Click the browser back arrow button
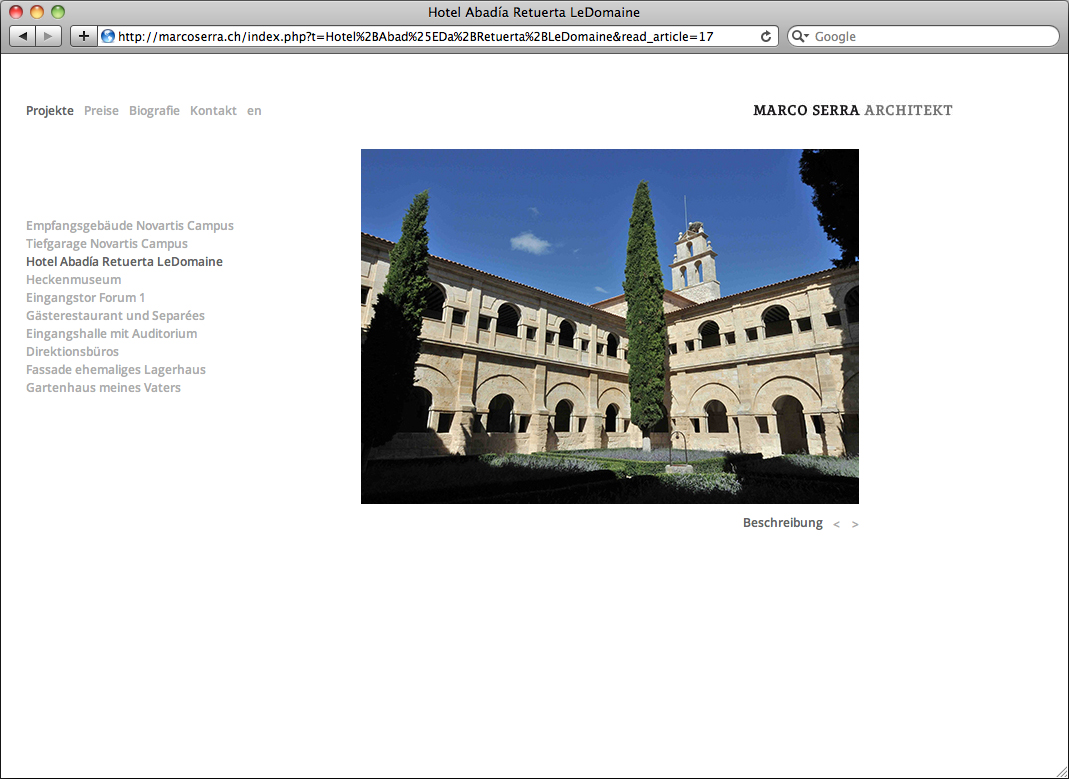1069x779 pixels. click(x=23, y=36)
